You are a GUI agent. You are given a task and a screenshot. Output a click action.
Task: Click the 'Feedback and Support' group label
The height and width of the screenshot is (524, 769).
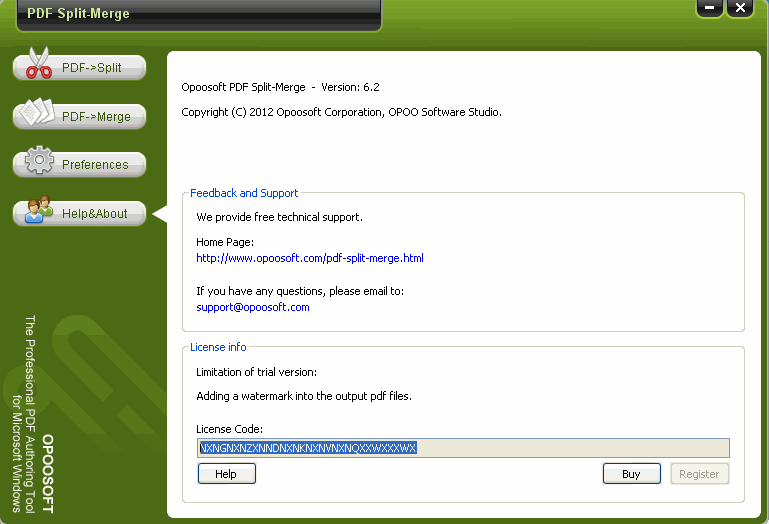pos(244,193)
